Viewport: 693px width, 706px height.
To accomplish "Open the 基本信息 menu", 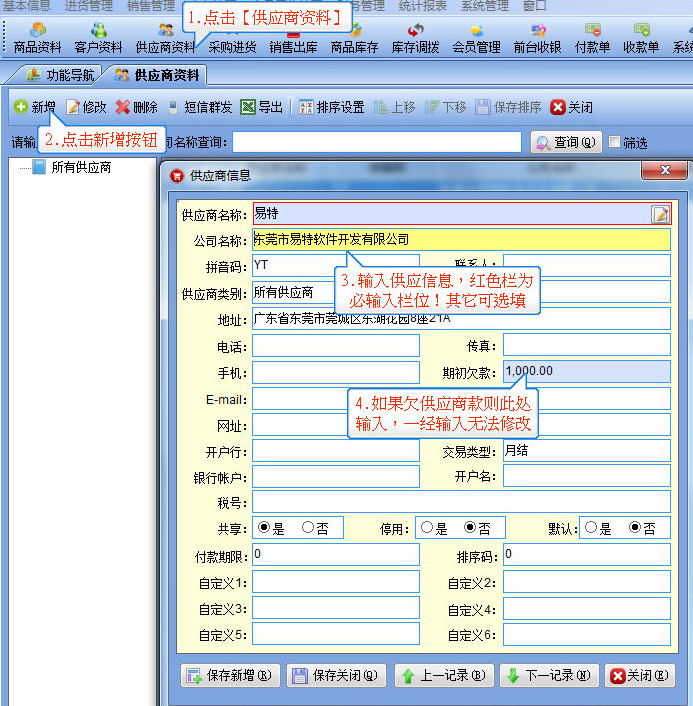I will [27, 5].
